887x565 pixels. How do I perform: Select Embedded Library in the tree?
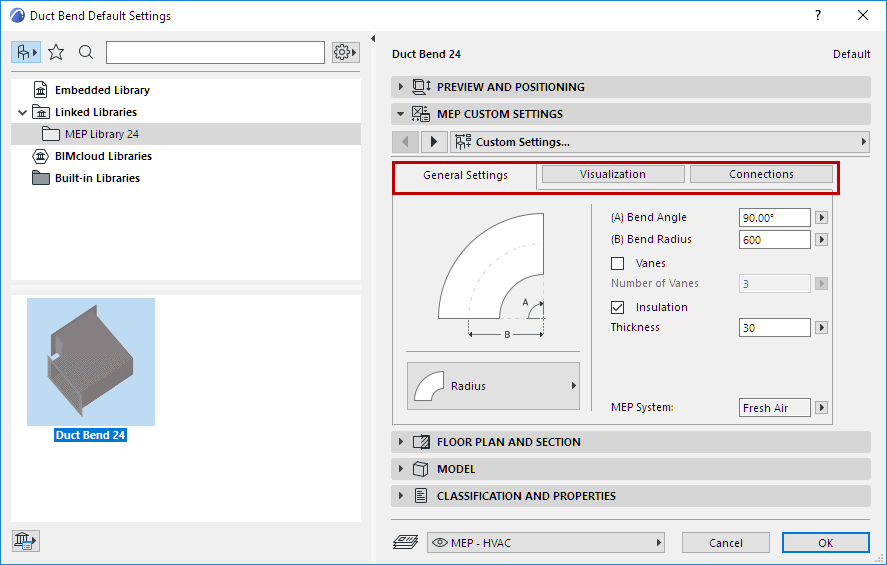tap(102, 90)
